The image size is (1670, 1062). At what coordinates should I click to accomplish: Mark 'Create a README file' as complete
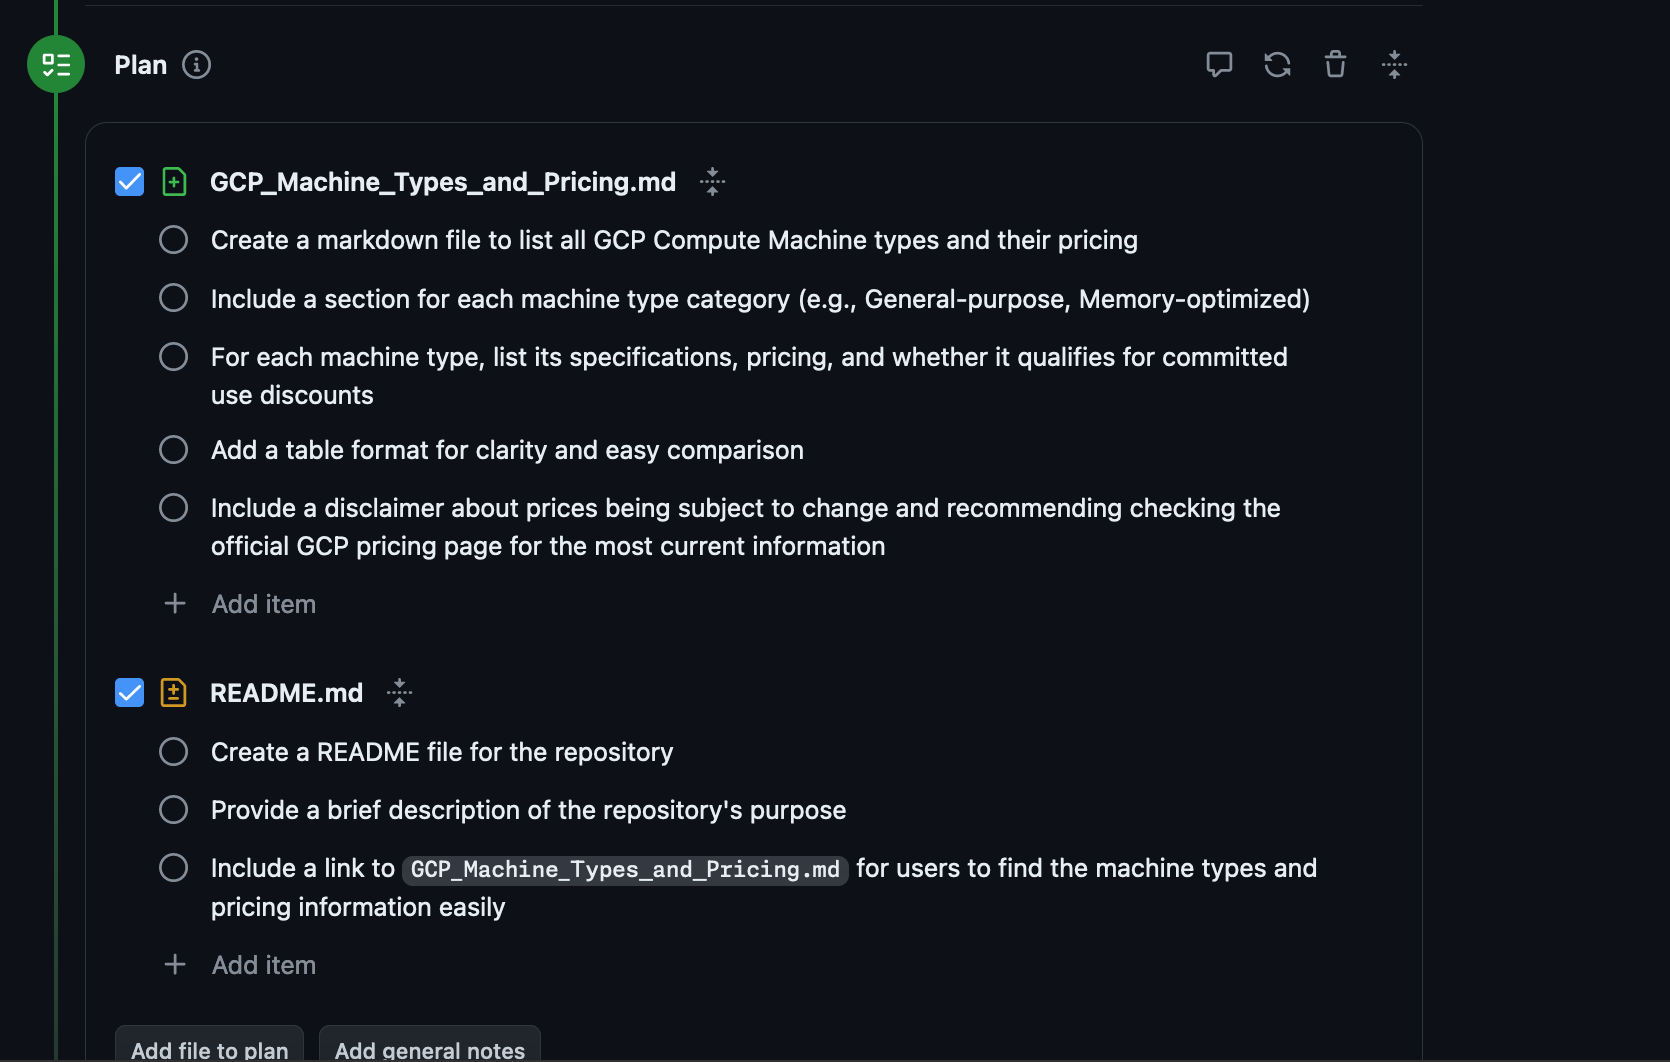pos(173,751)
